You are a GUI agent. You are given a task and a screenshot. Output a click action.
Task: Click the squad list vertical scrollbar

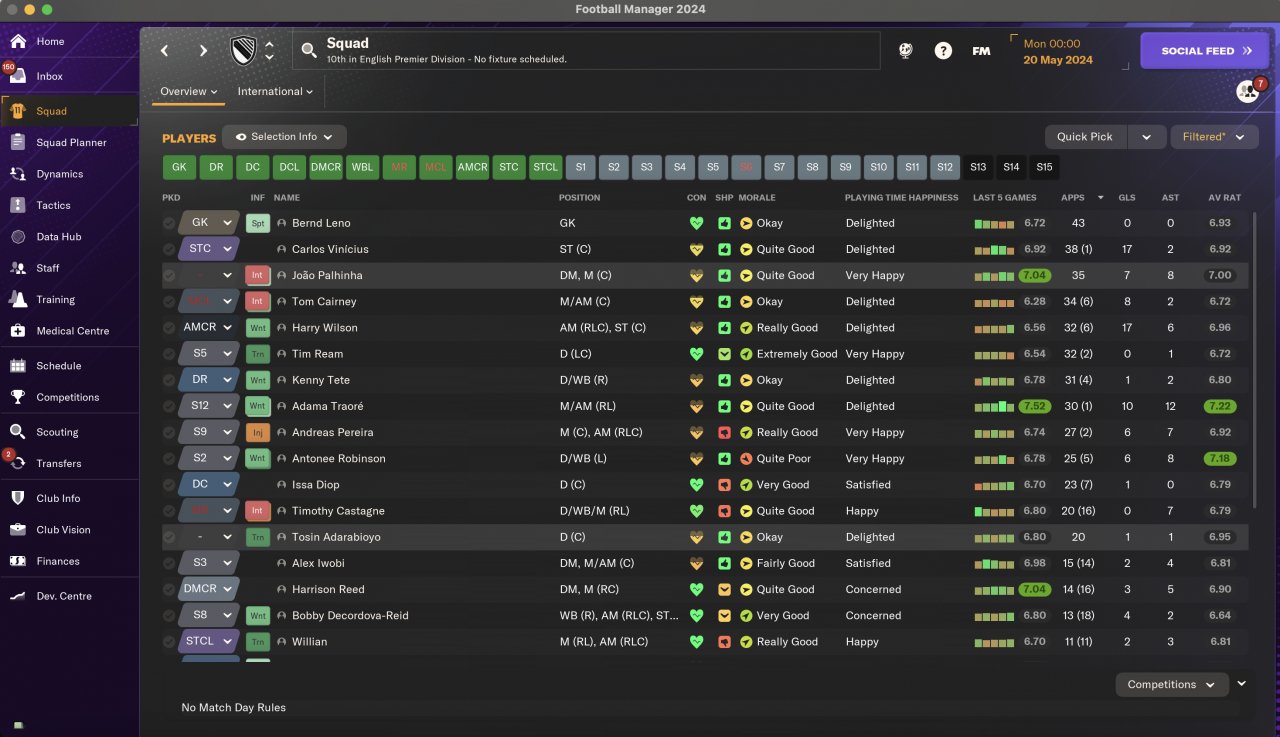pos(1253,360)
